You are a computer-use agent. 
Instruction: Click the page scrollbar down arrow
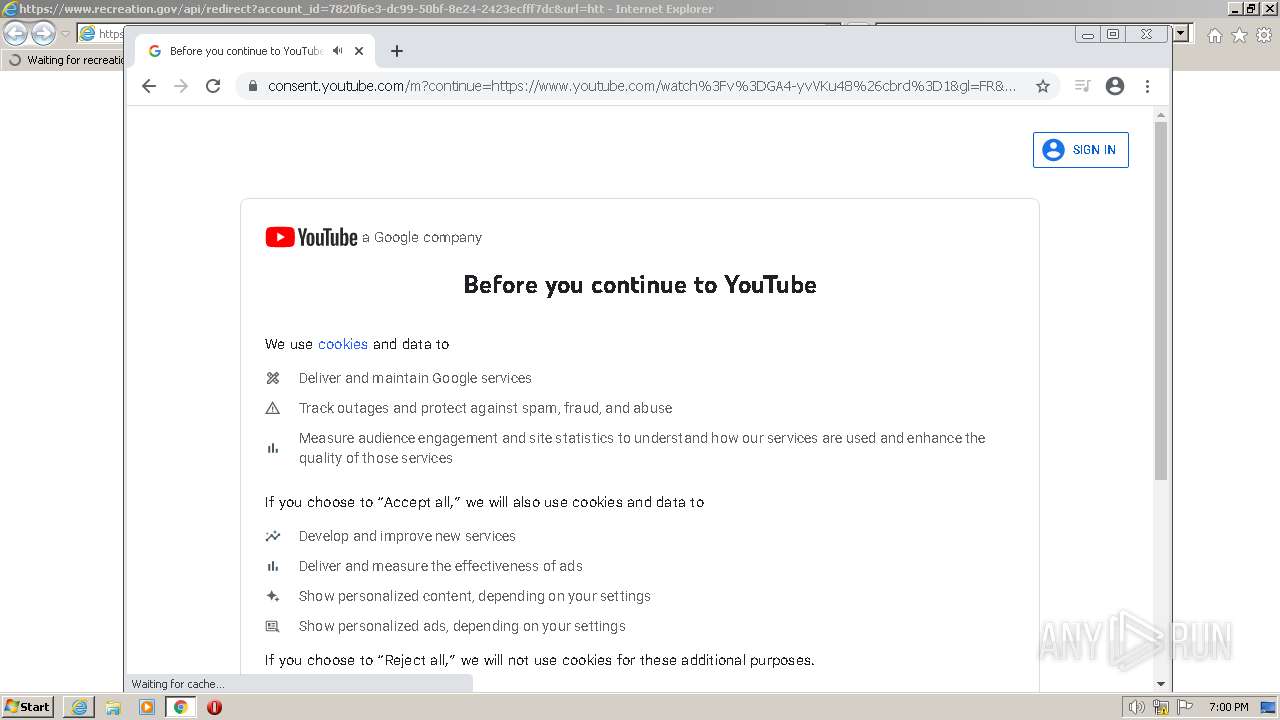tap(1161, 684)
